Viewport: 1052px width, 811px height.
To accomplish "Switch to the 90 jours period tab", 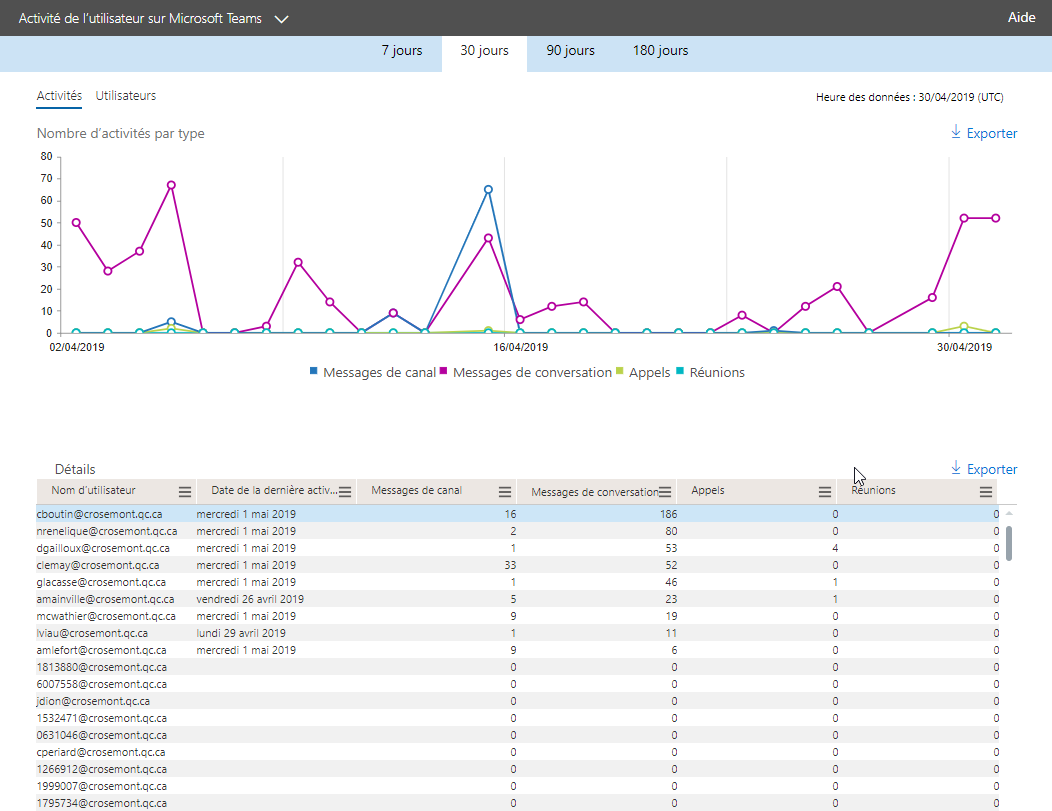I will [570, 51].
